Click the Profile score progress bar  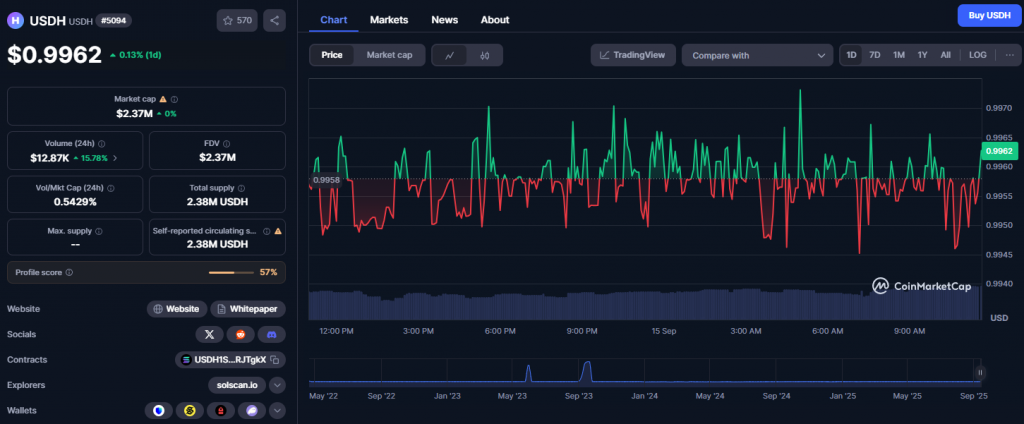(231, 272)
